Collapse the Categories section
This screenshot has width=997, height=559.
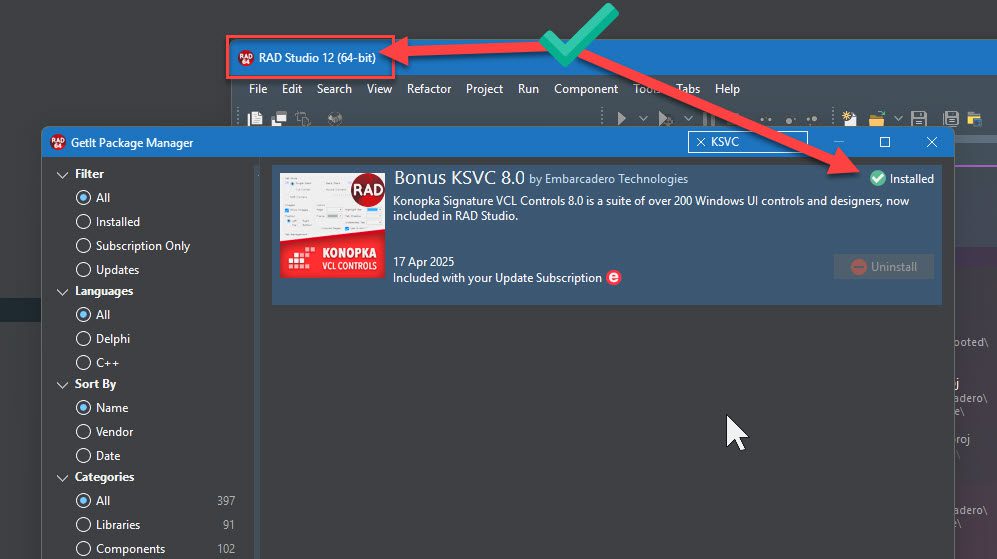(x=62, y=478)
